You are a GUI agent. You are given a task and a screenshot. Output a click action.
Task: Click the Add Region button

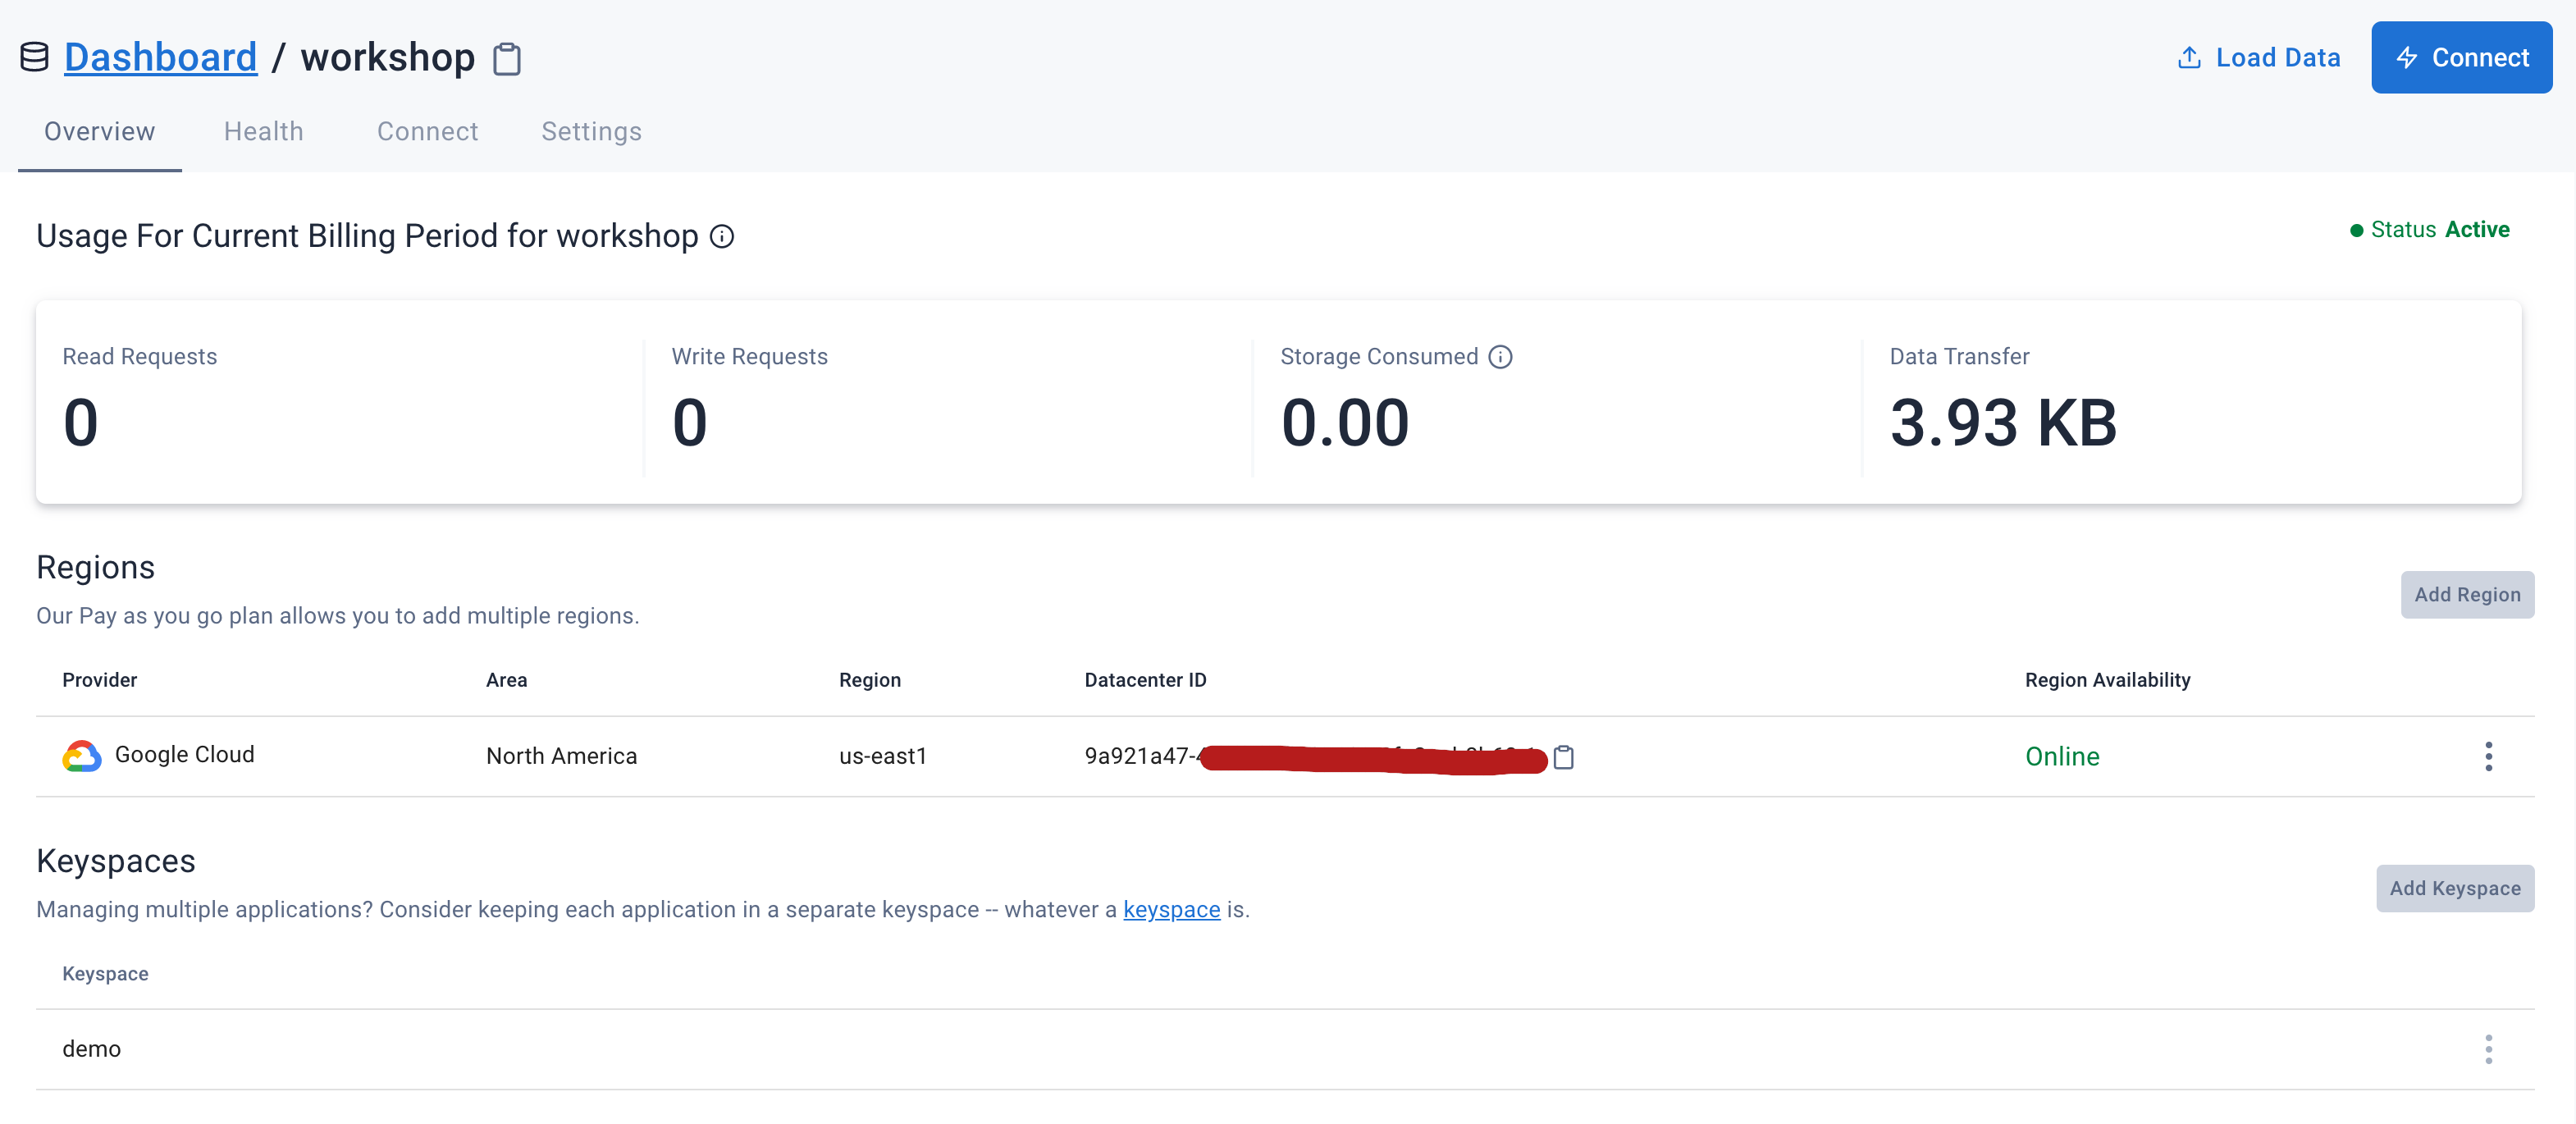pyautogui.click(x=2467, y=594)
